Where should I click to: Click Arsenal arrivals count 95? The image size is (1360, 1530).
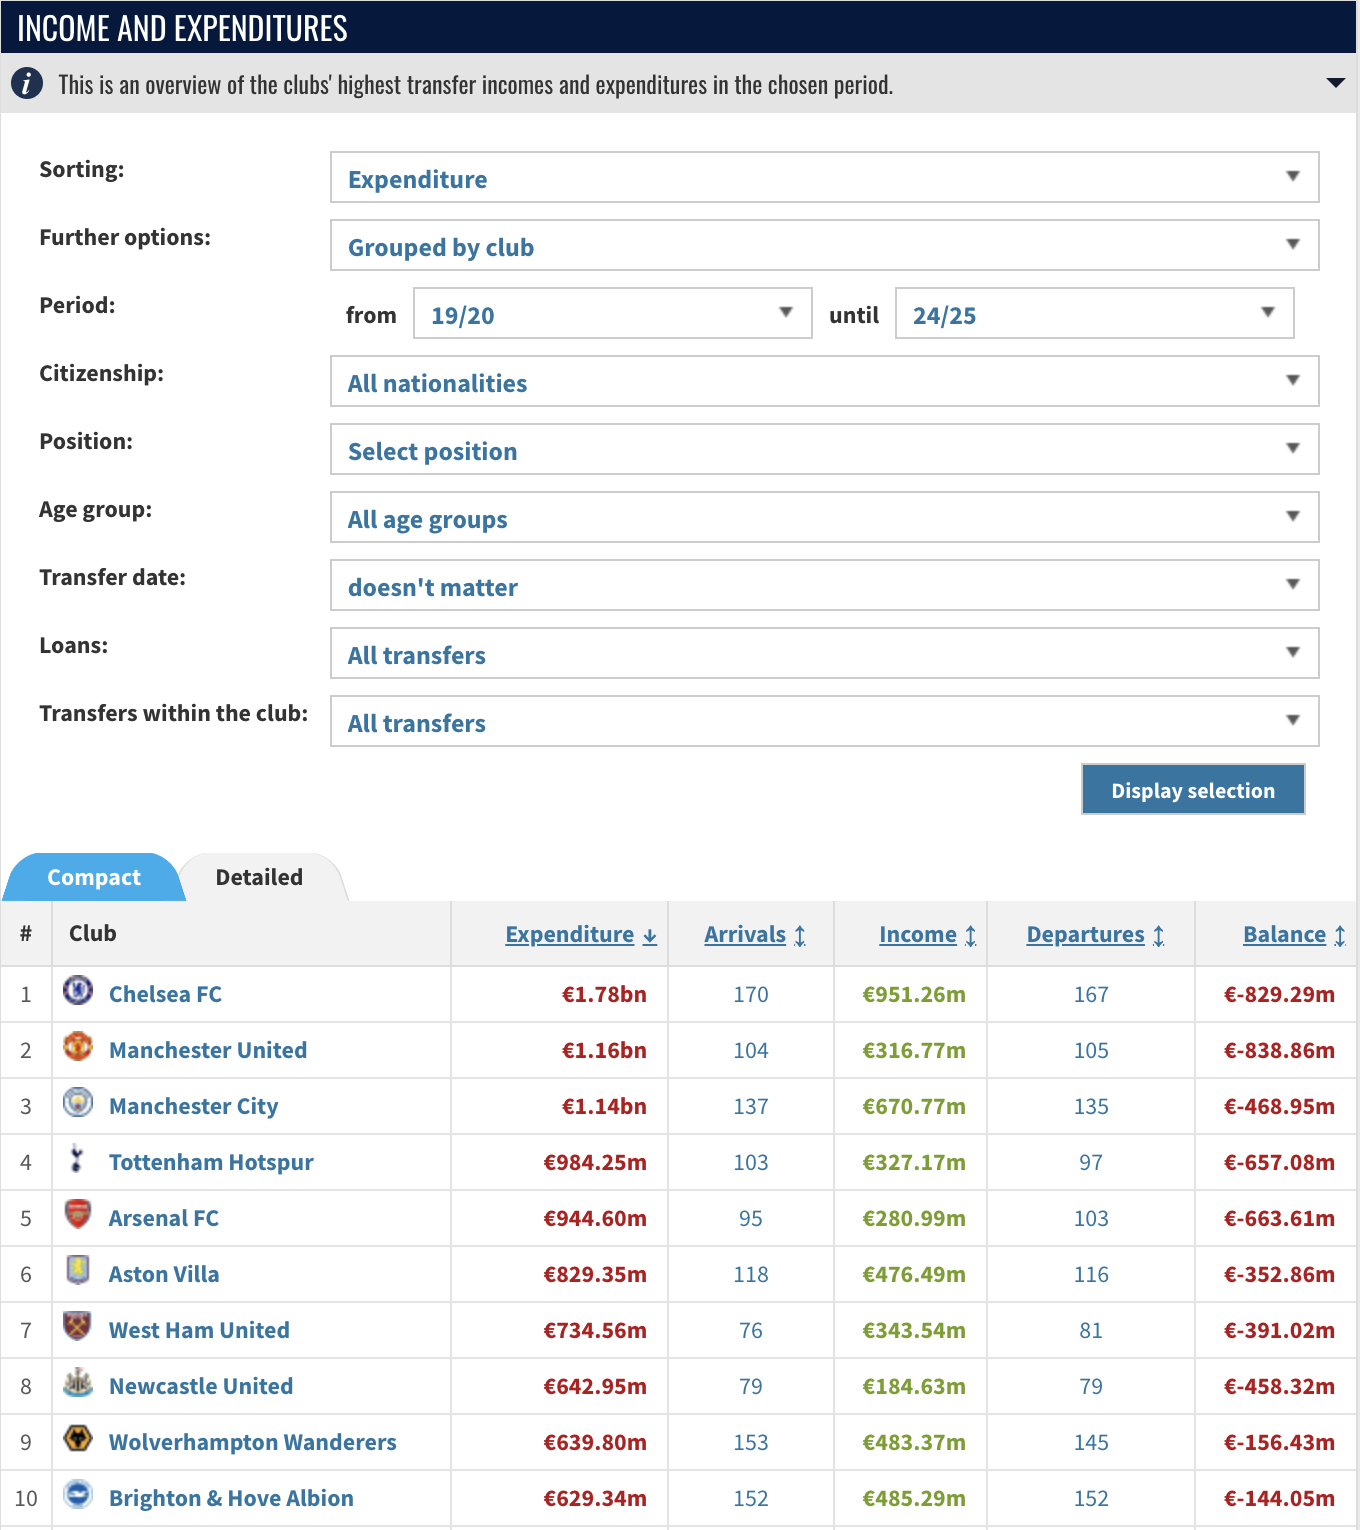point(751,1218)
